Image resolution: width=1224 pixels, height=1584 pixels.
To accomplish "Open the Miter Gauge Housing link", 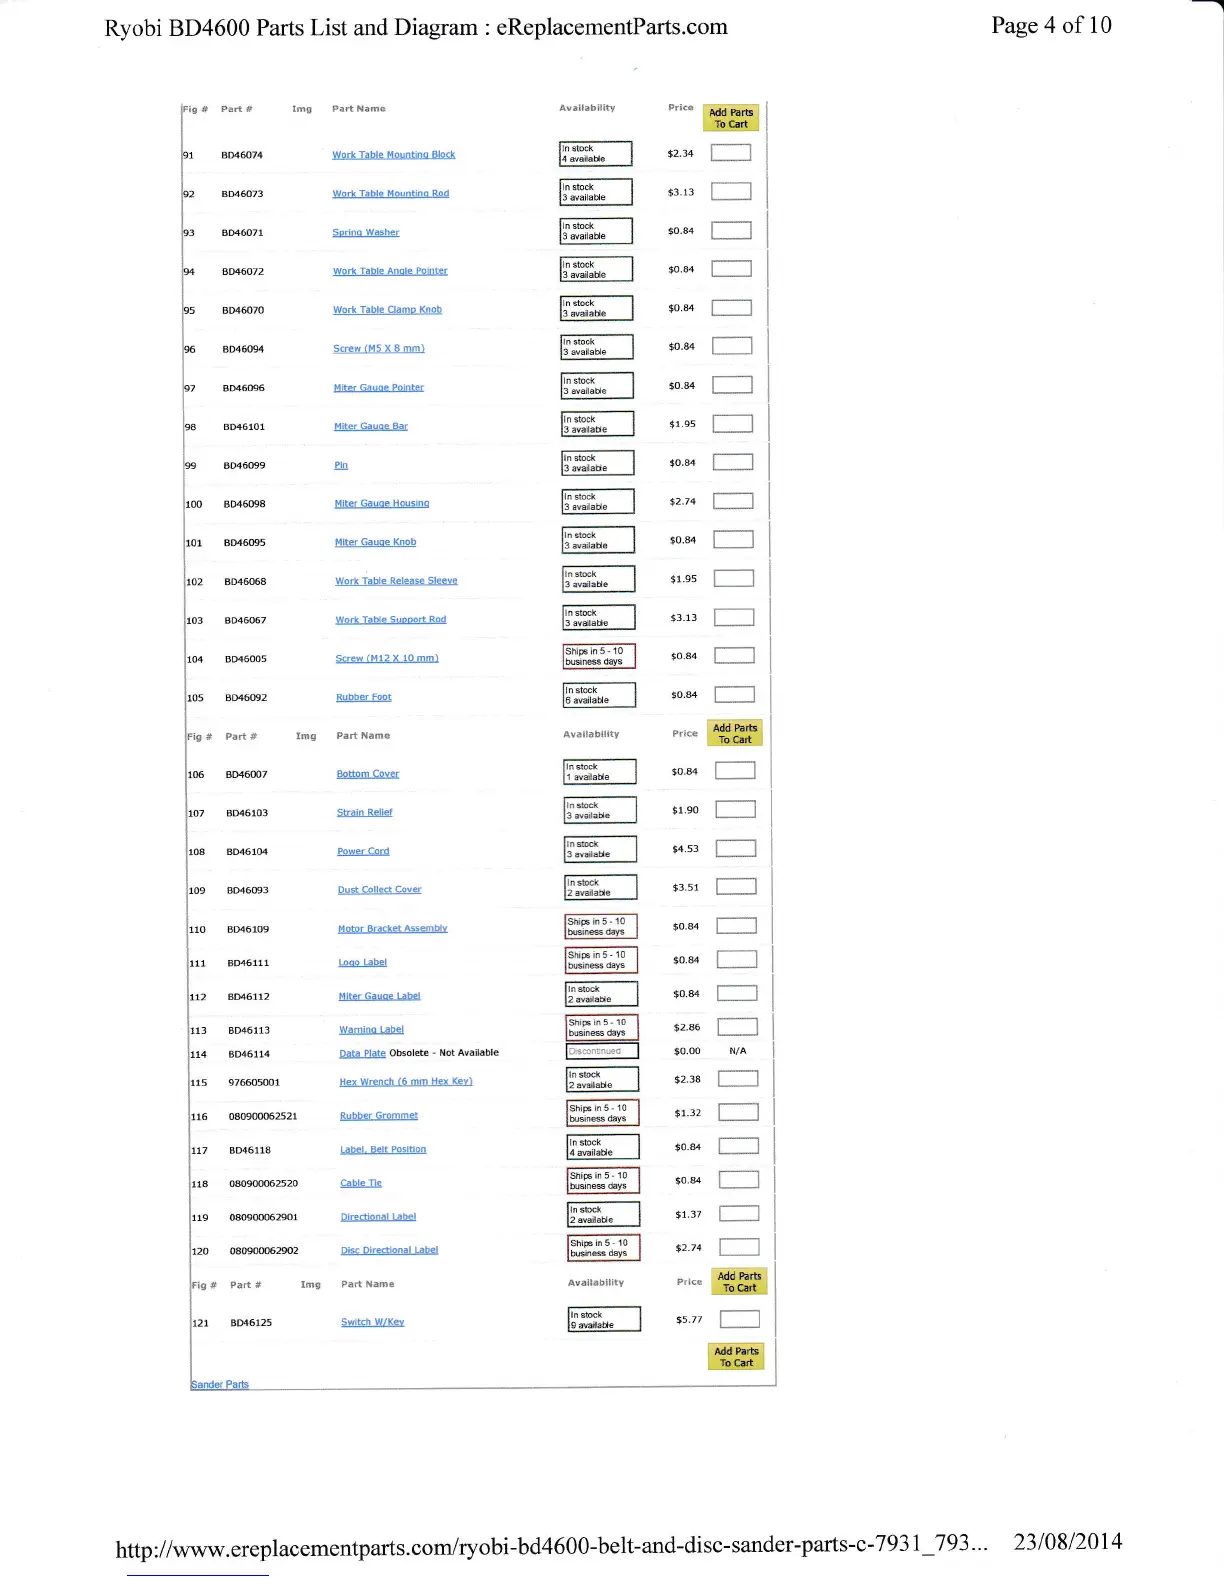I will coord(381,504).
